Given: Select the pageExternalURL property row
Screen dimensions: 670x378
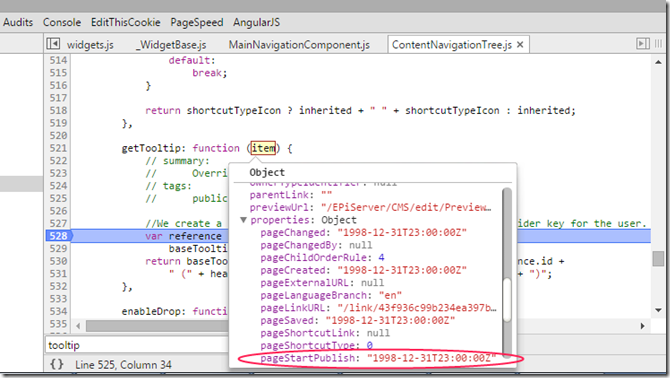Looking at the screenshot, I should pyautogui.click(x=322, y=283).
